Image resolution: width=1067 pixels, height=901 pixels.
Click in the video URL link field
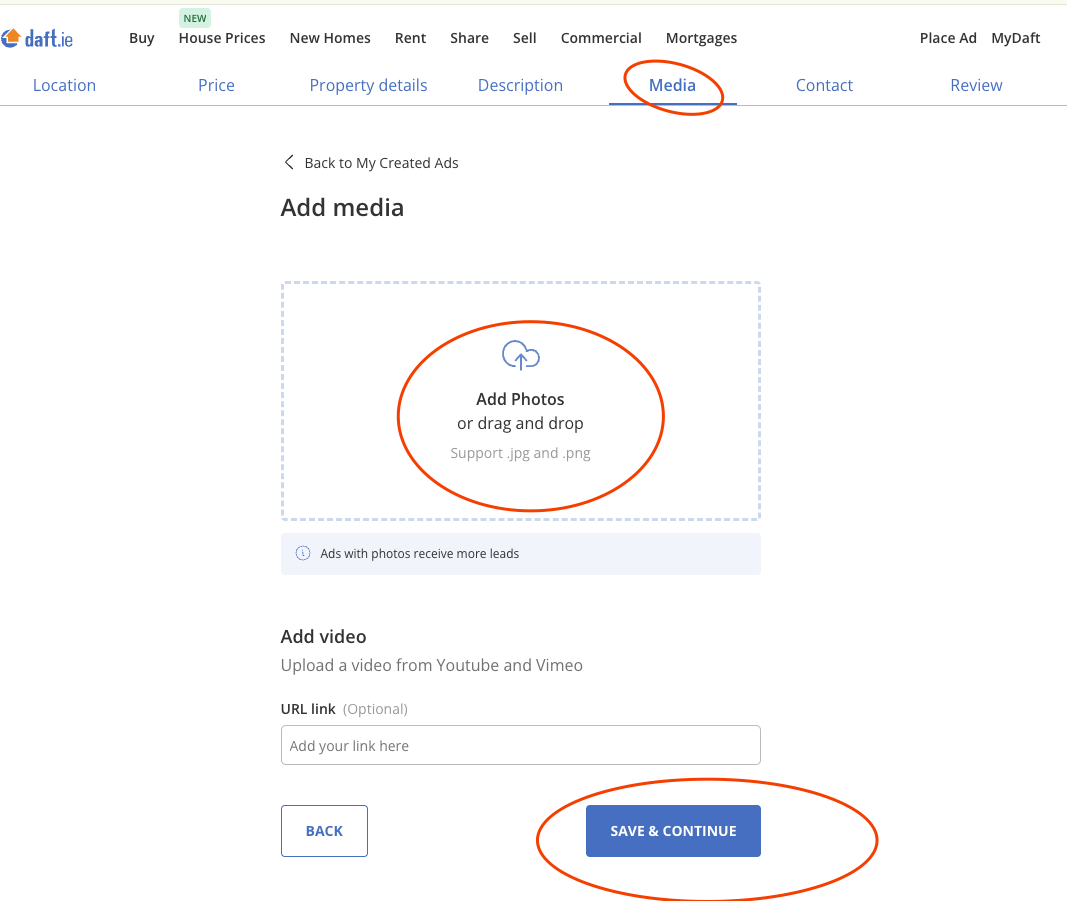point(520,745)
